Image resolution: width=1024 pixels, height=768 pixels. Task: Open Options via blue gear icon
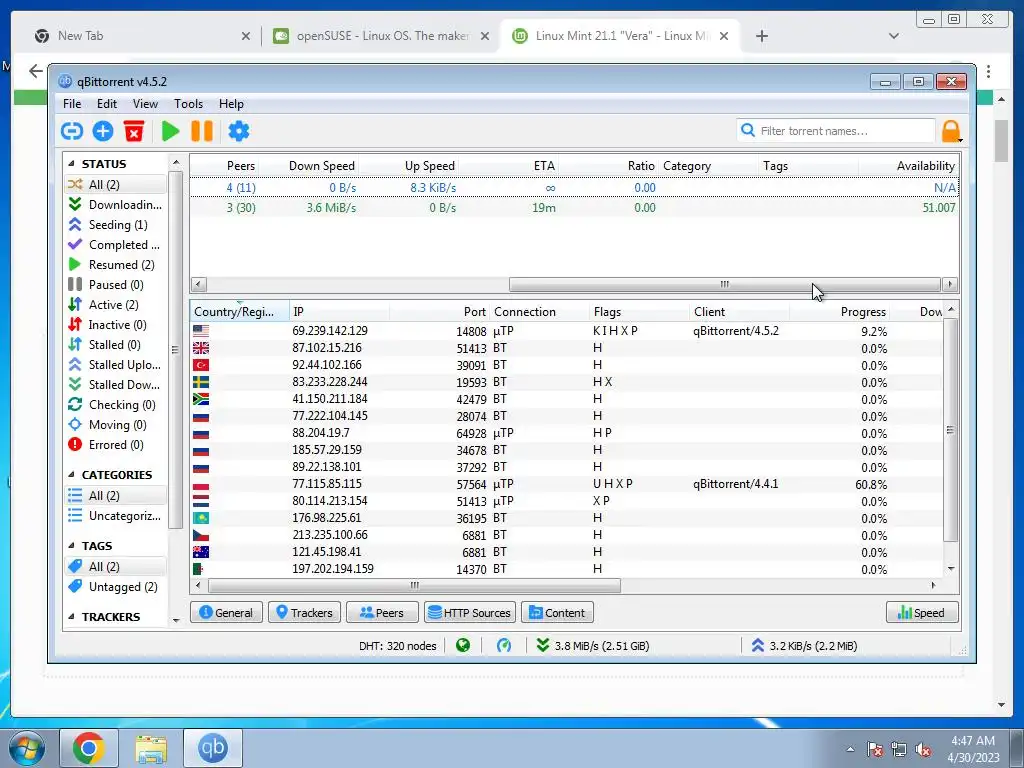pyautogui.click(x=238, y=131)
